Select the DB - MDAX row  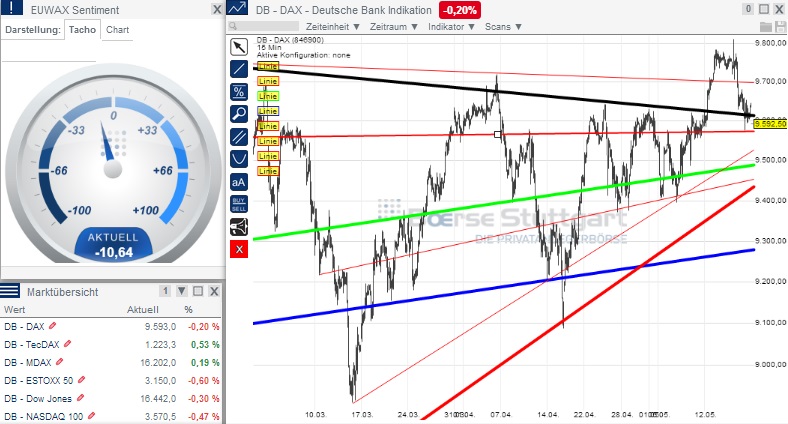point(111,363)
